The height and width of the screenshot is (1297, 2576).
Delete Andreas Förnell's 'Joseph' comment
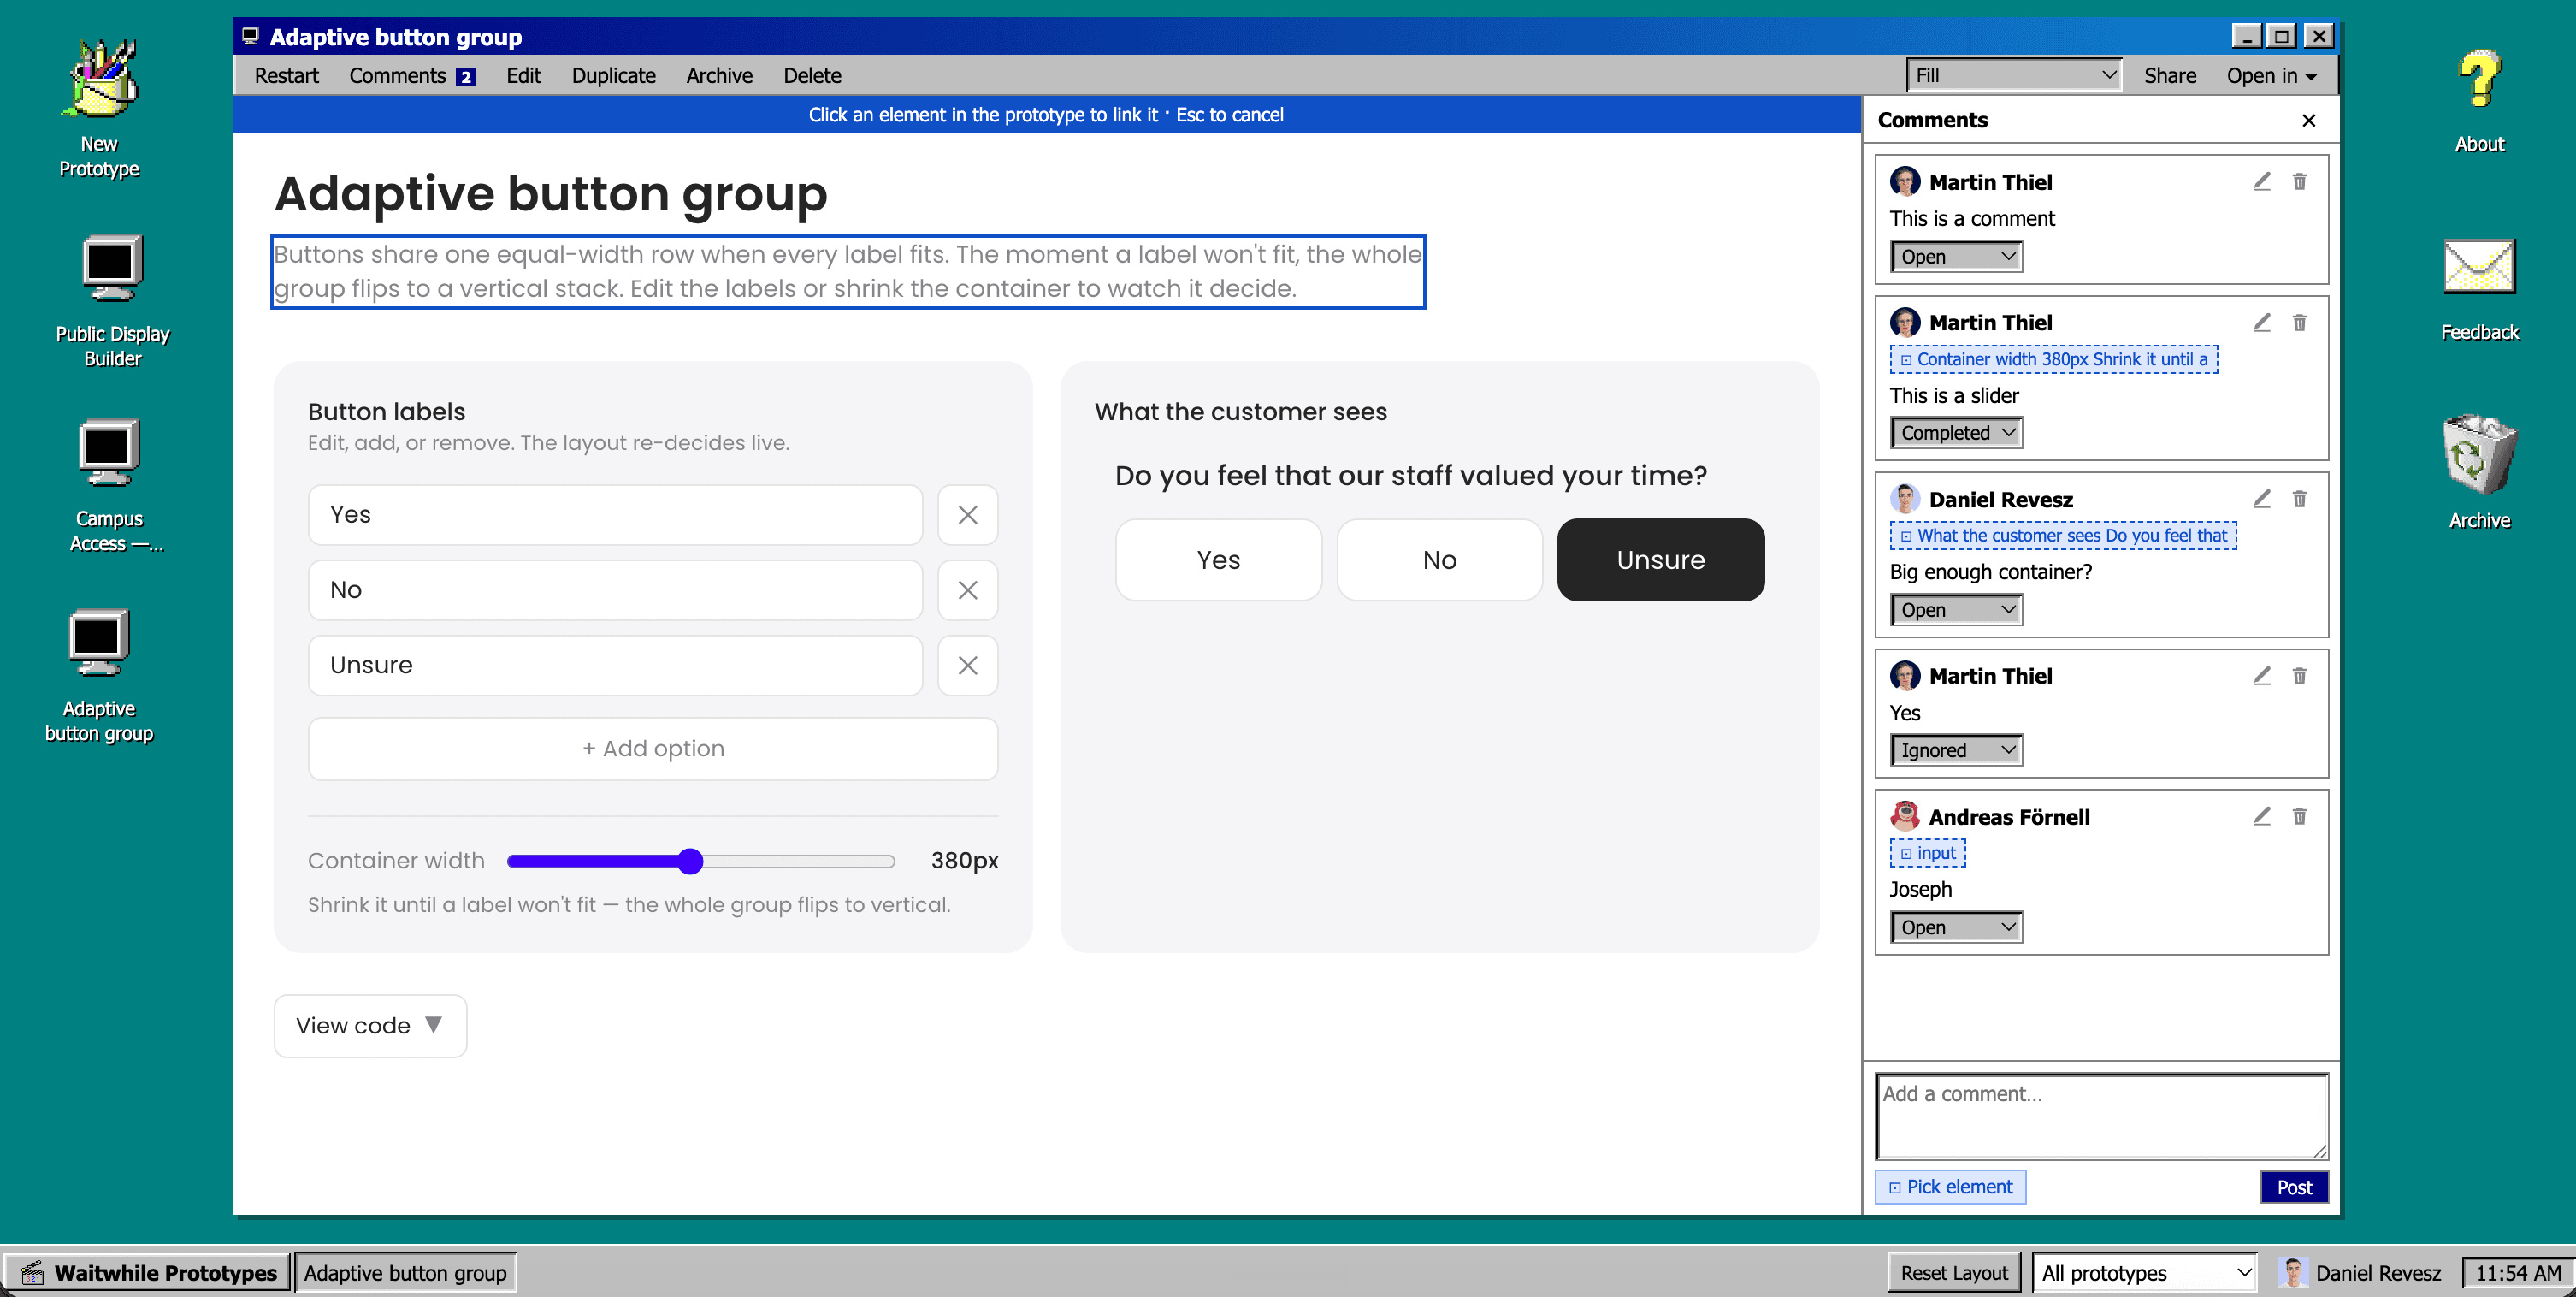(x=2299, y=816)
